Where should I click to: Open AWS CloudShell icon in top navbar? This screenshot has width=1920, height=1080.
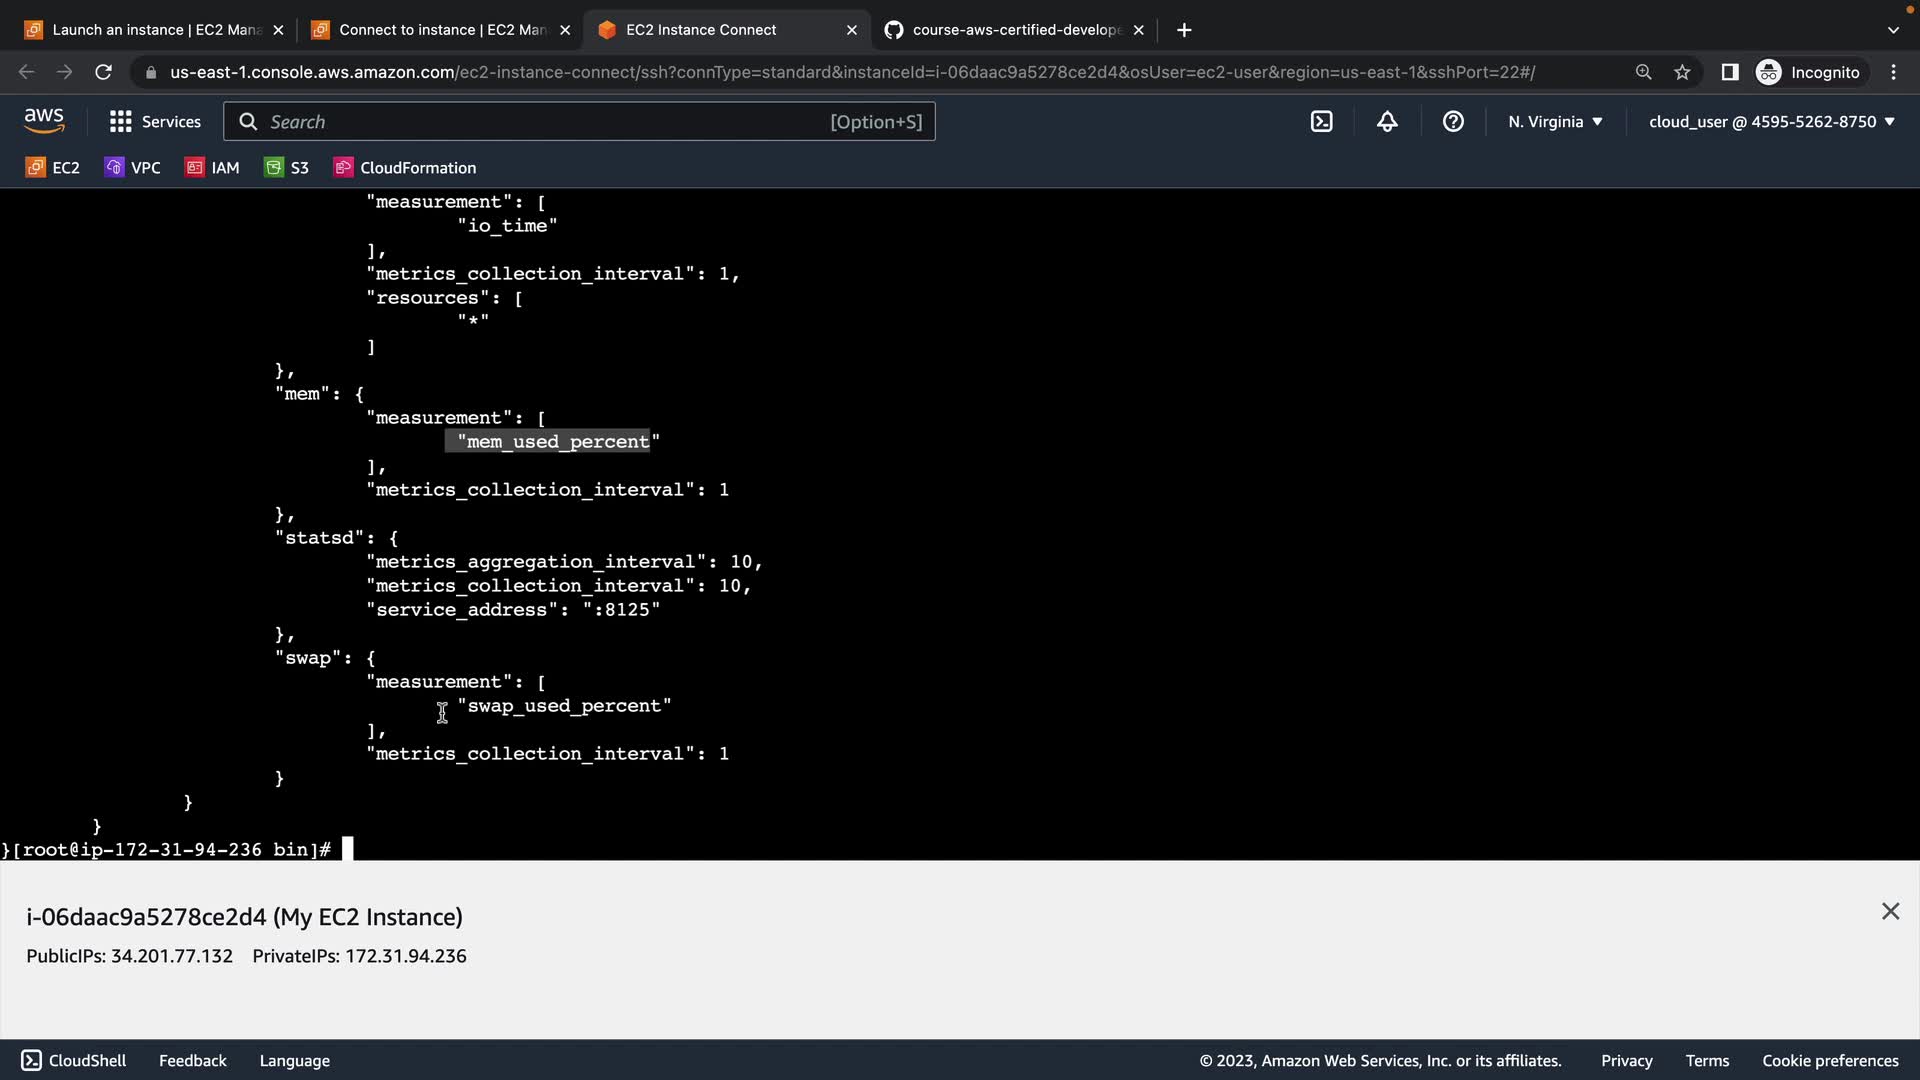pyautogui.click(x=1321, y=122)
